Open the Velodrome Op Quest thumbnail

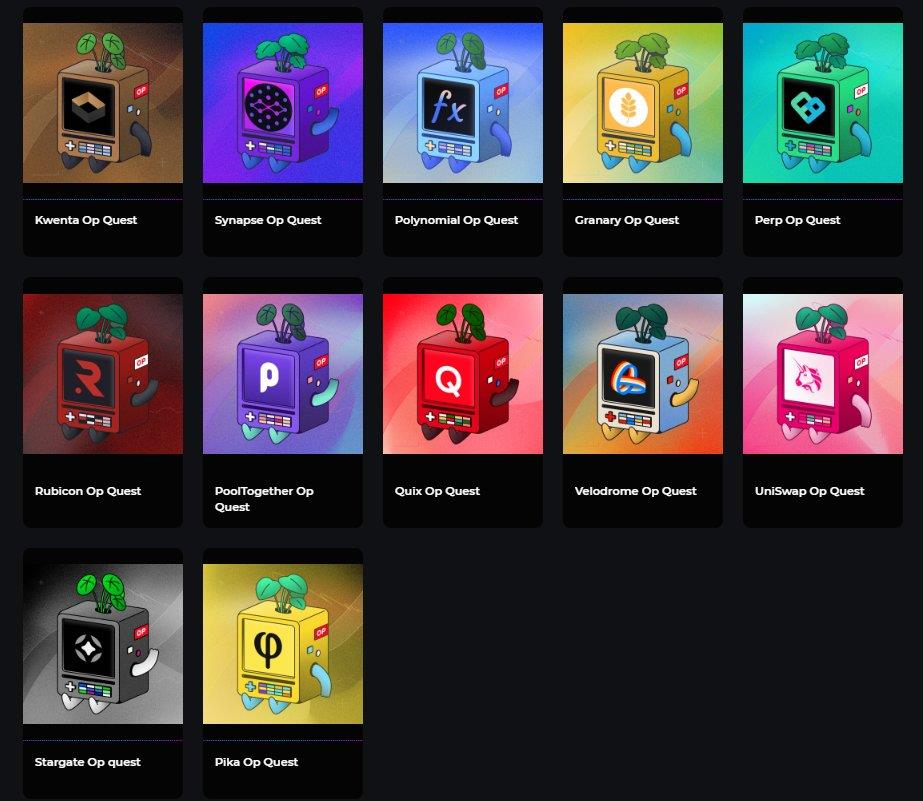643,373
